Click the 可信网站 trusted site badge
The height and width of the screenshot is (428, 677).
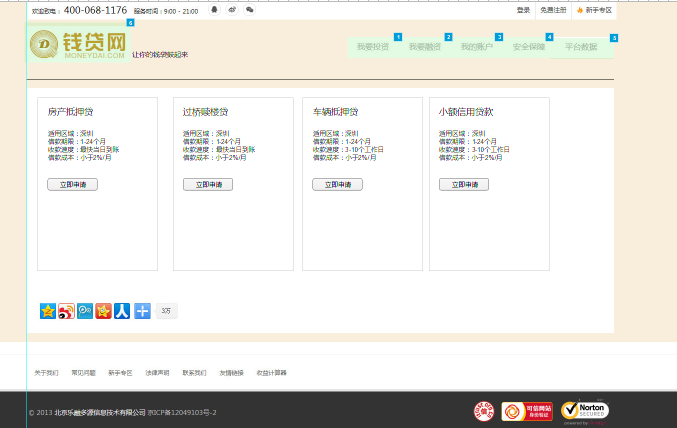(x=527, y=411)
